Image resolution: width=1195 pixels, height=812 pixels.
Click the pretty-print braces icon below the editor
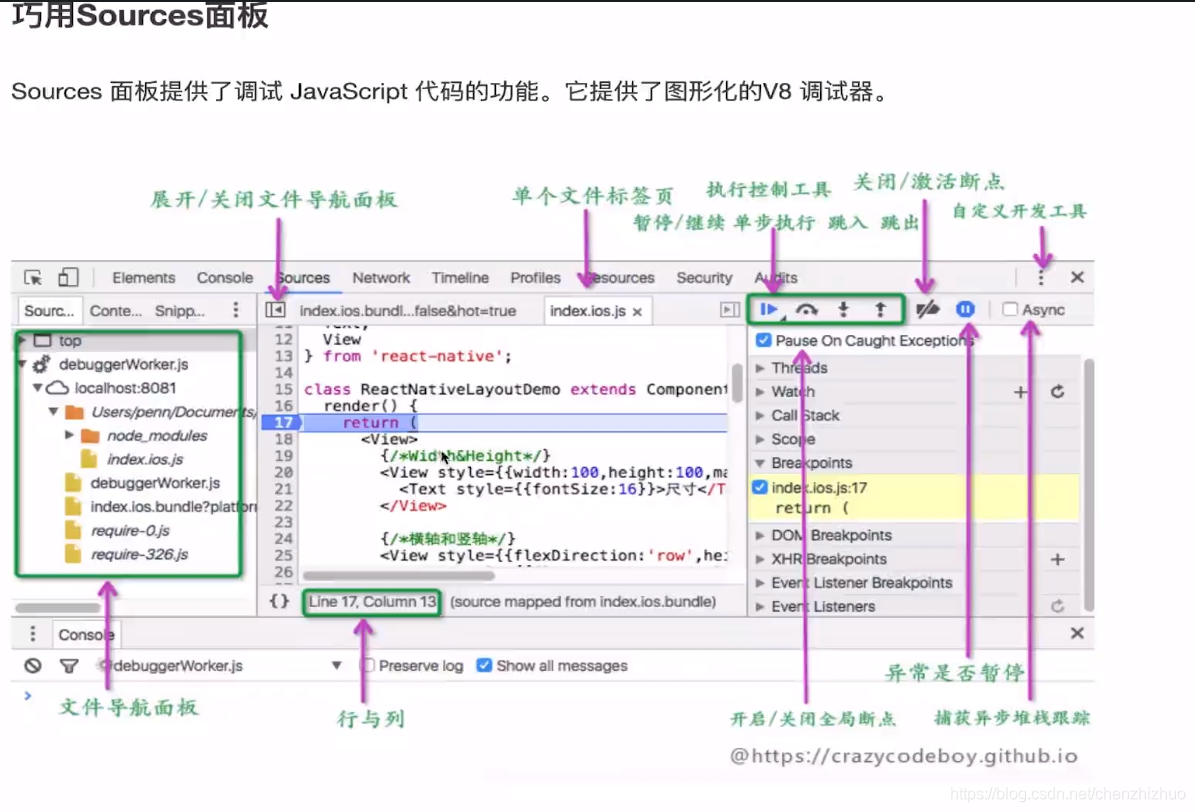click(x=279, y=601)
